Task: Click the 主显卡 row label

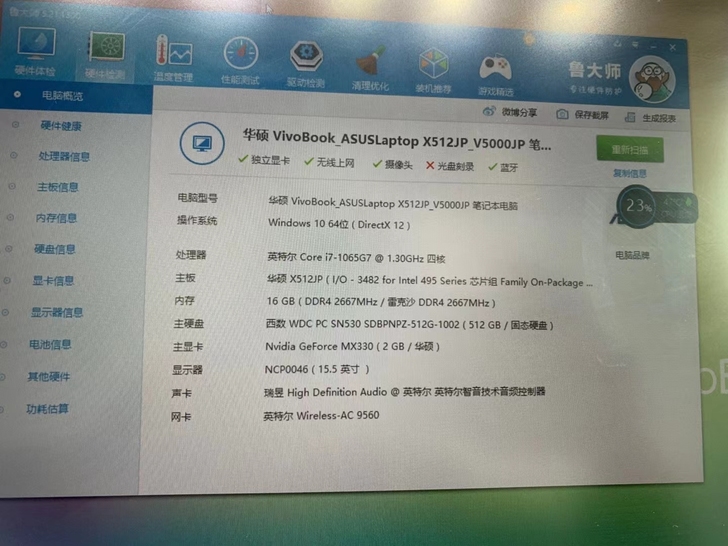Action: tap(188, 347)
